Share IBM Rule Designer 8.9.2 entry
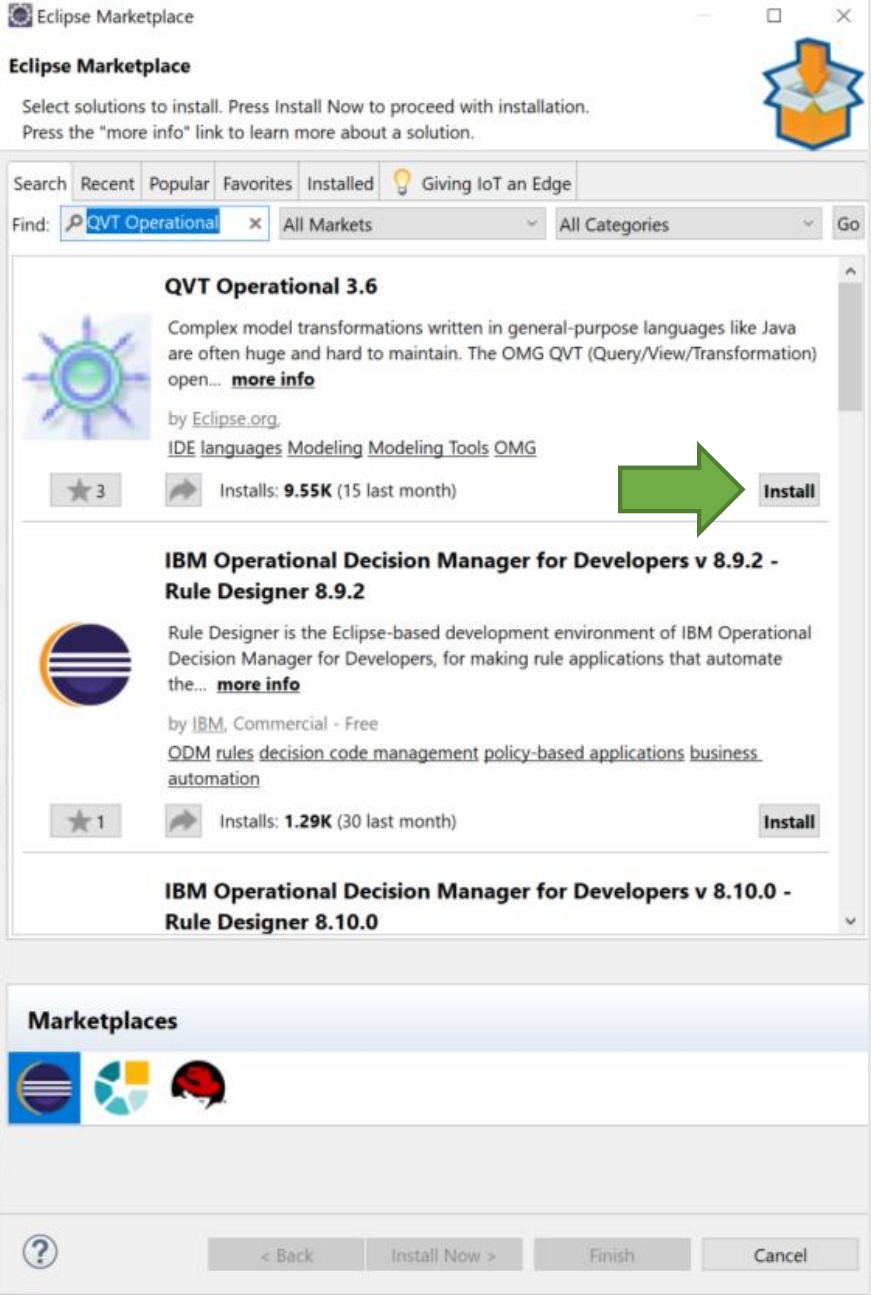 (183, 822)
